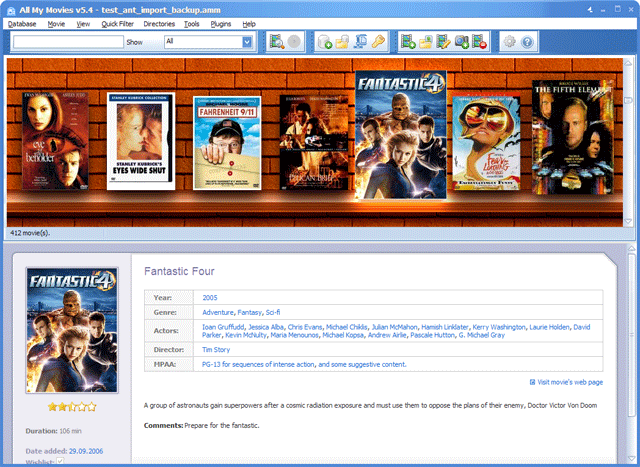The width and height of the screenshot is (640, 467).
Task: Open settings with the gear icon
Action: point(509,42)
